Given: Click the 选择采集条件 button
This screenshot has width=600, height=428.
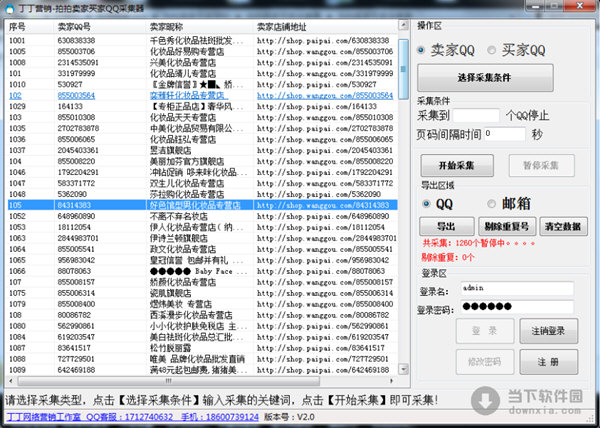Looking at the screenshot, I should pos(485,78).
